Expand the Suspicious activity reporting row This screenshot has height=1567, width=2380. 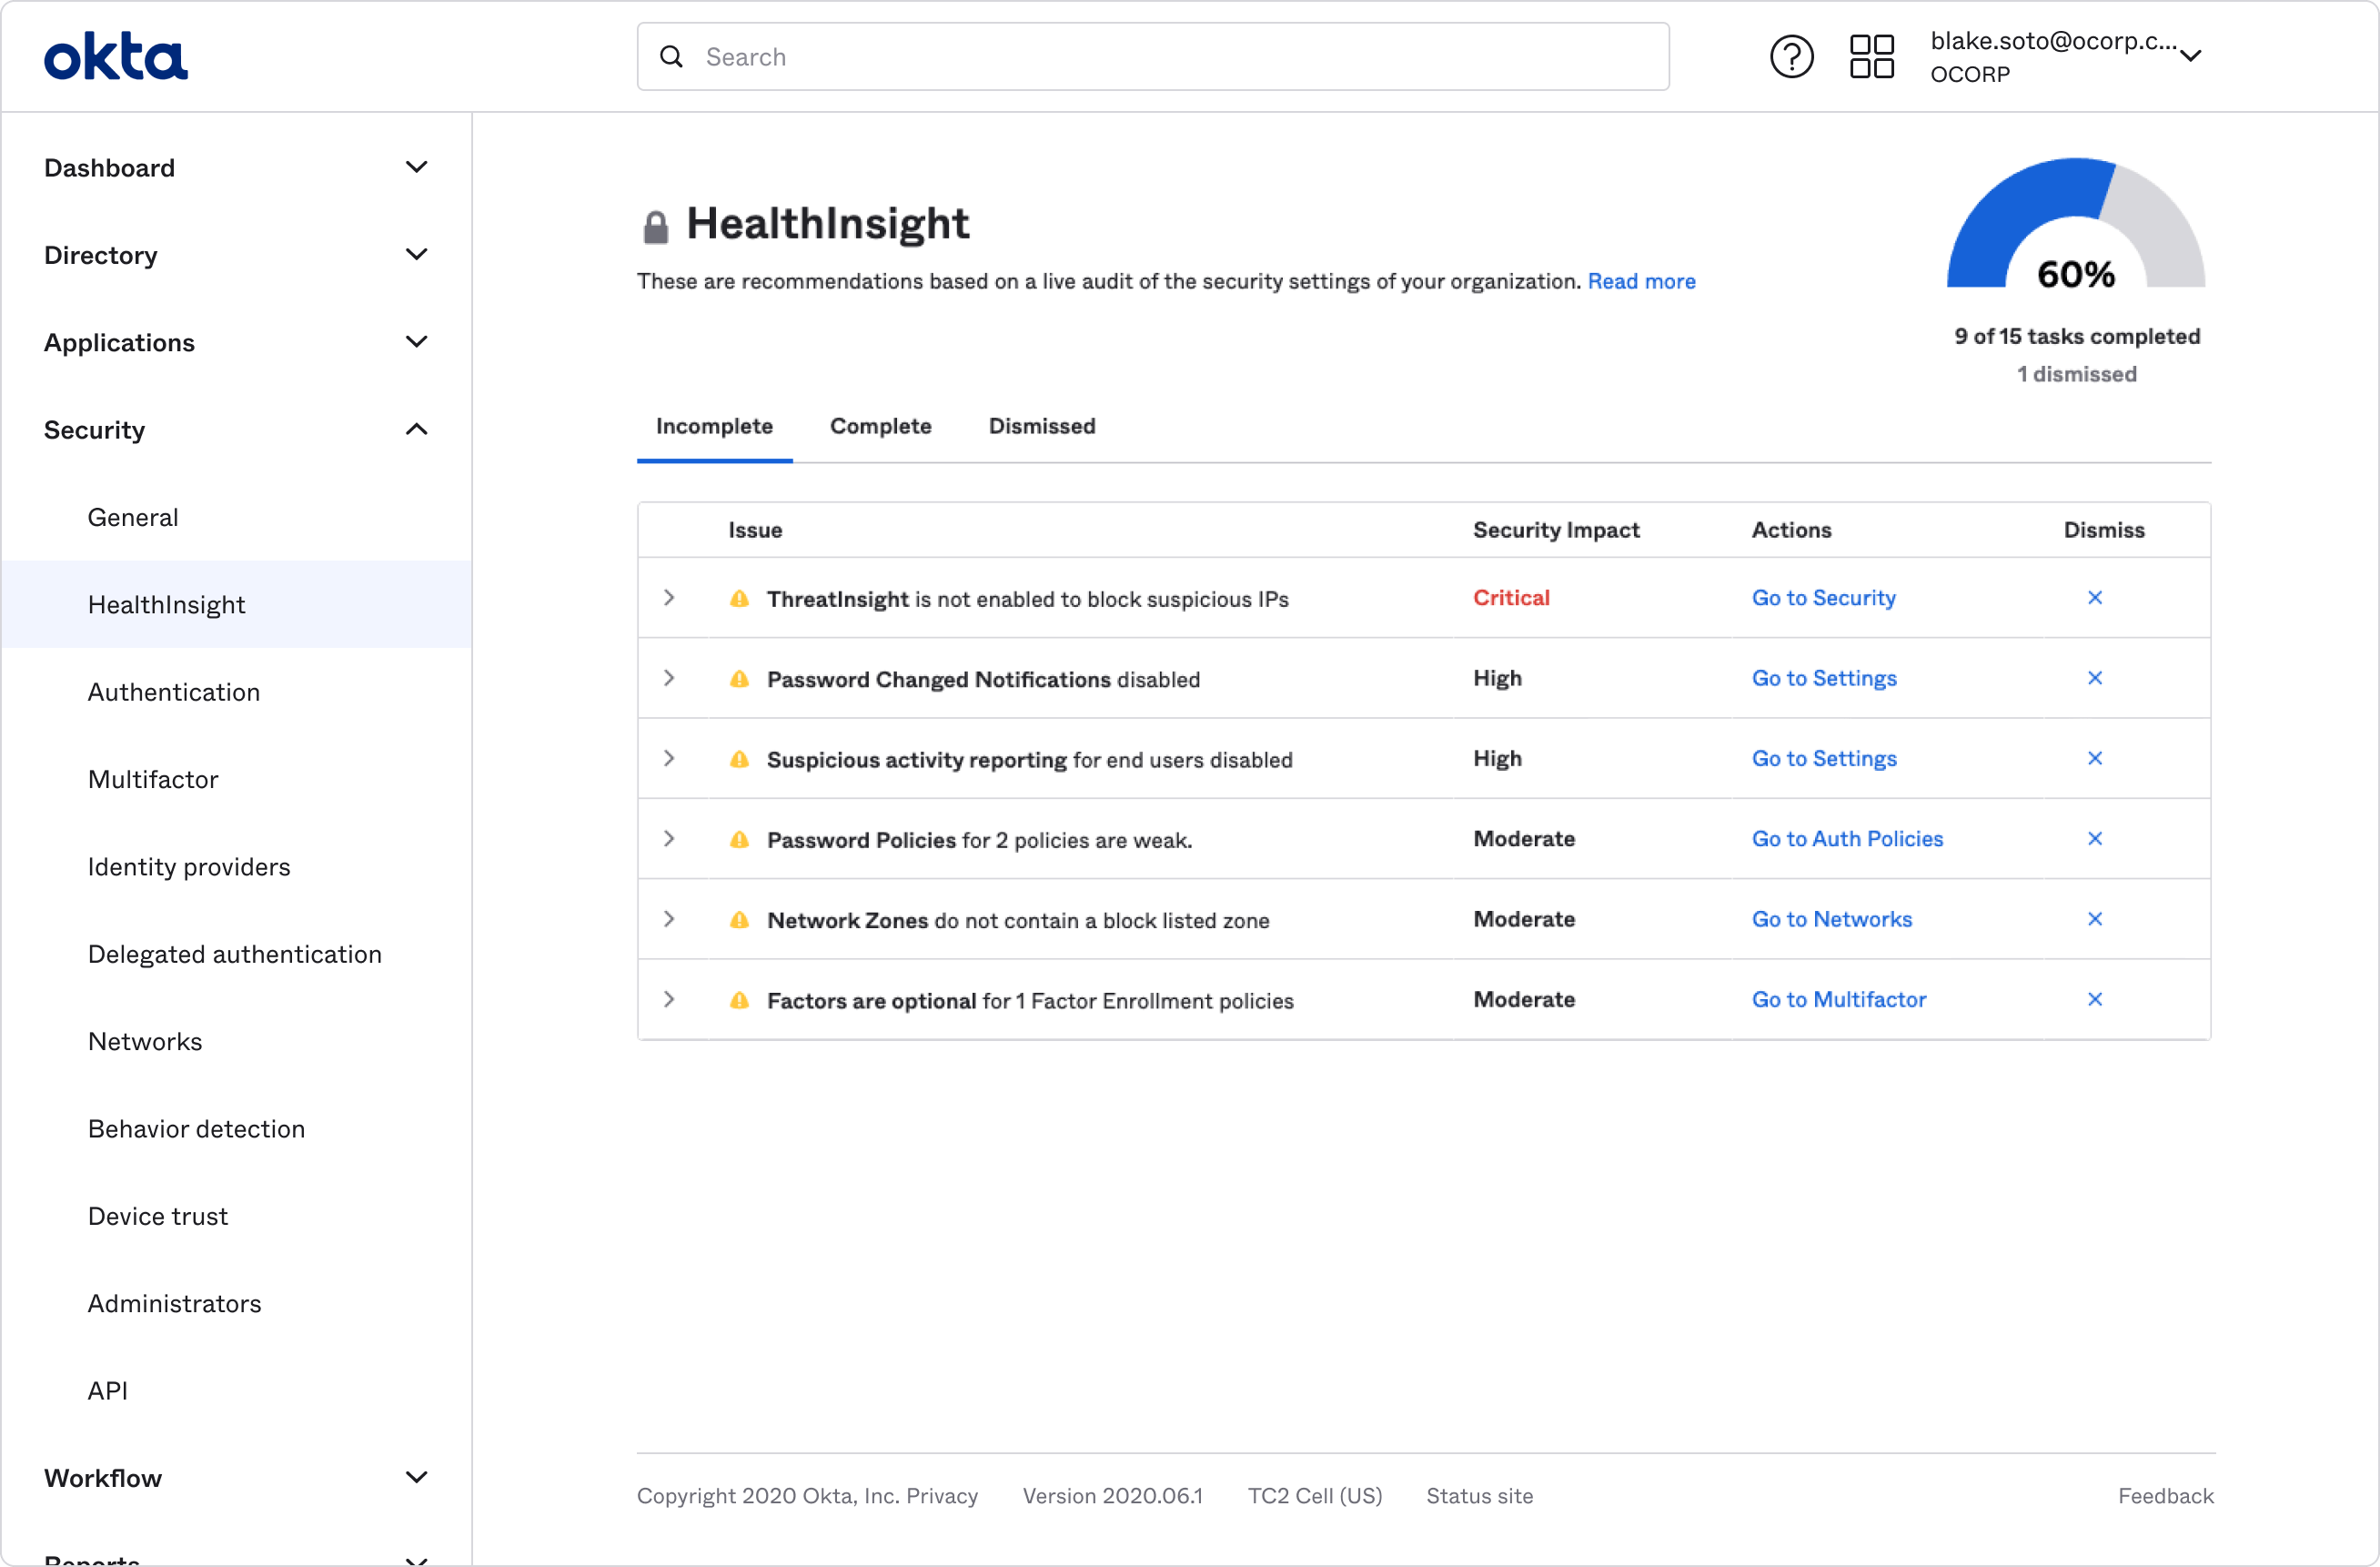pos(670,758)
